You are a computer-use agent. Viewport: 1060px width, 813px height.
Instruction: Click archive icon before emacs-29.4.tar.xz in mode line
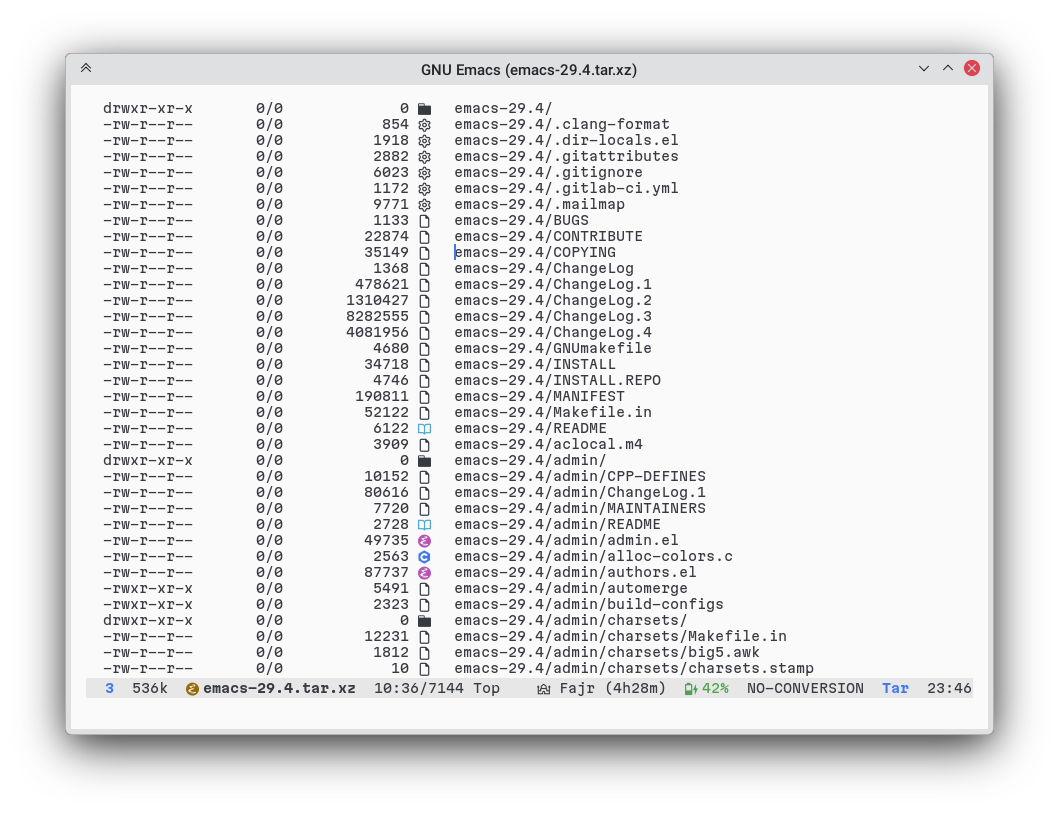192,689
